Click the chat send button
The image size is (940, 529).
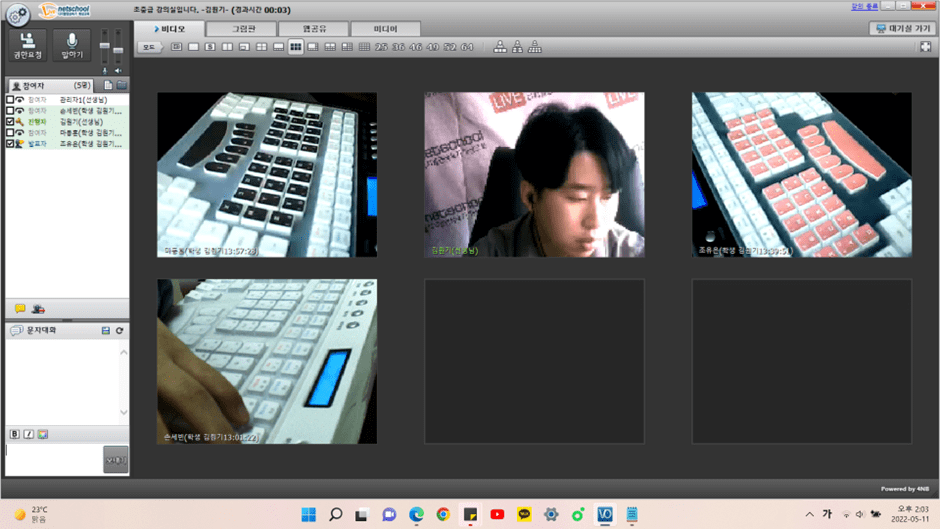[x=116, y=460]
